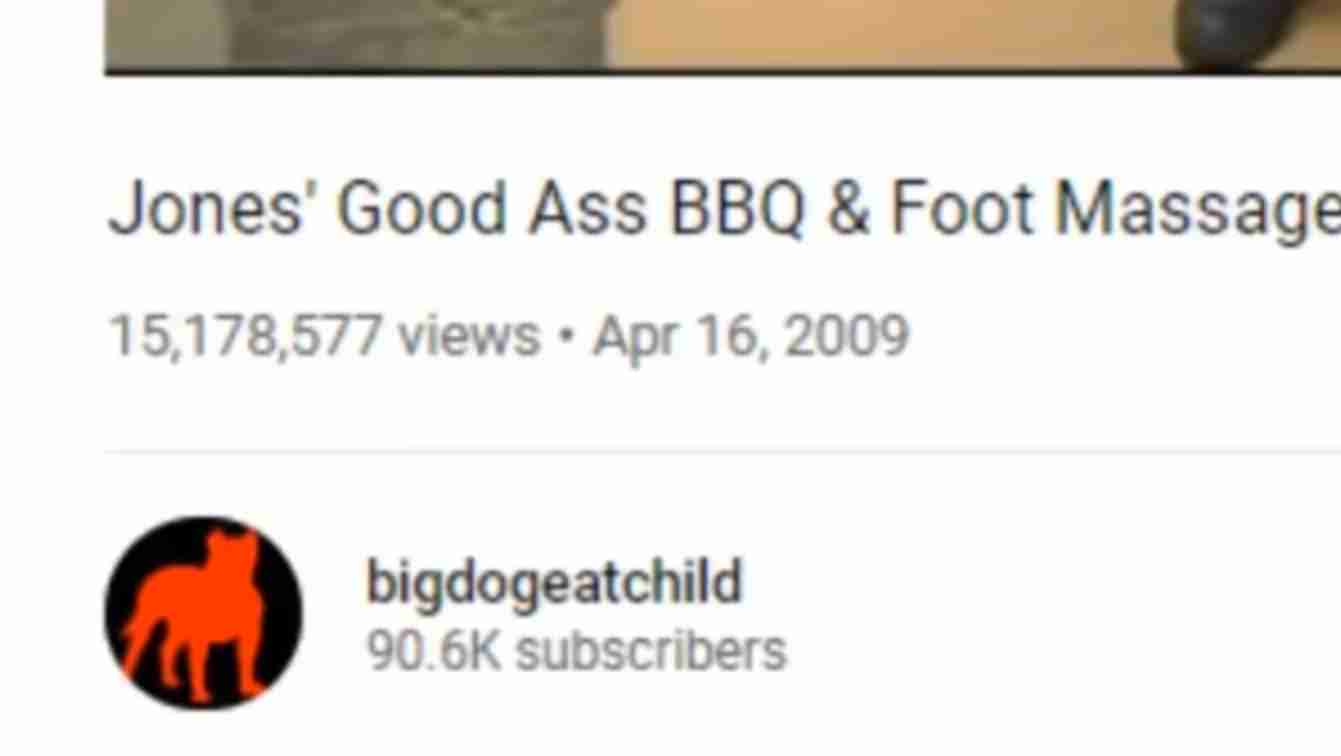The width and height of the screenshot is (1341, 756).
Task: Click the word 'views' in the stats line
Action: pyautogui.click(x=469, y=335)
